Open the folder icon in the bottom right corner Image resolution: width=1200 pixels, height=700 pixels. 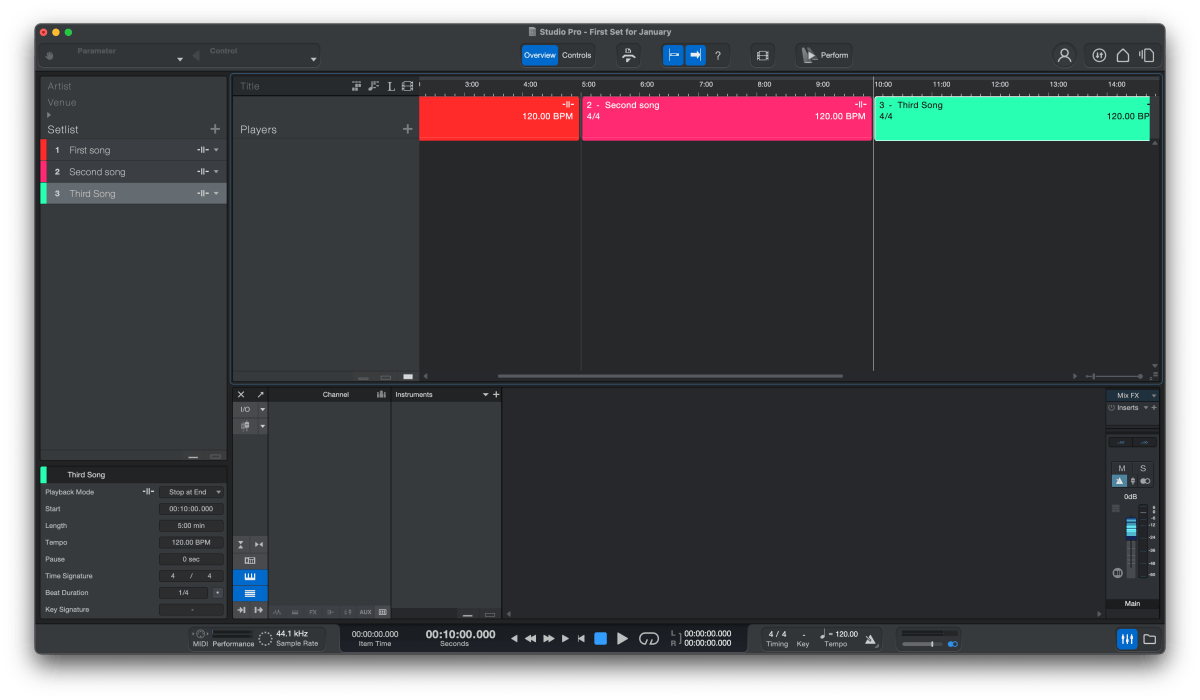1148,638
